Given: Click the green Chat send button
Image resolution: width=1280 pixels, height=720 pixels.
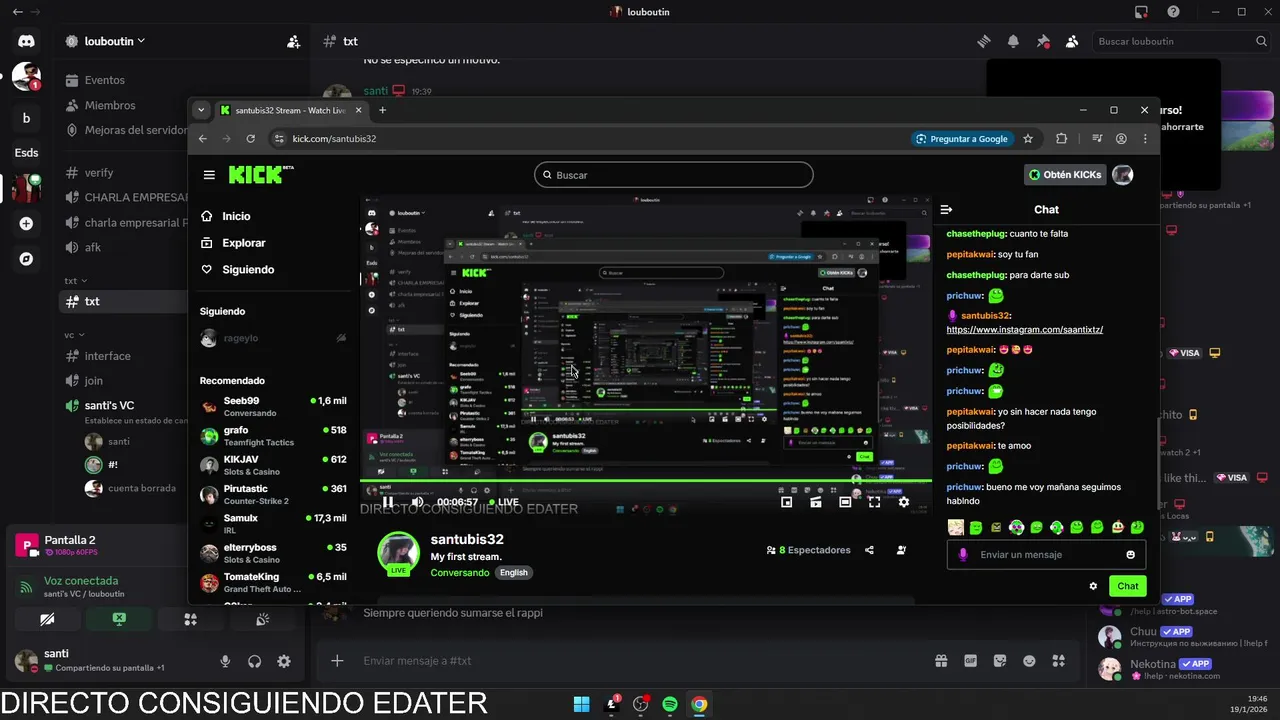Looking at the screenshot, I should click(x=1128, y=586).
